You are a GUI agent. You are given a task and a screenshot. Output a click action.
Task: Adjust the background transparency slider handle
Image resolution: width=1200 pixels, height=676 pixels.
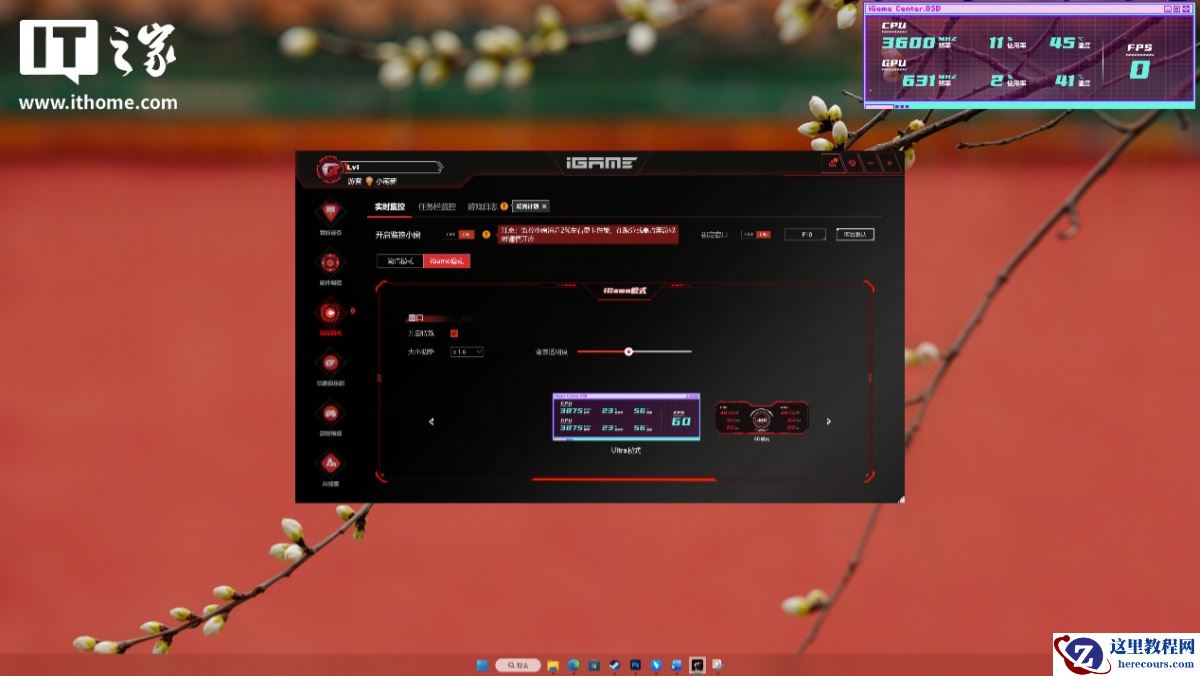(x=629, y=351)
